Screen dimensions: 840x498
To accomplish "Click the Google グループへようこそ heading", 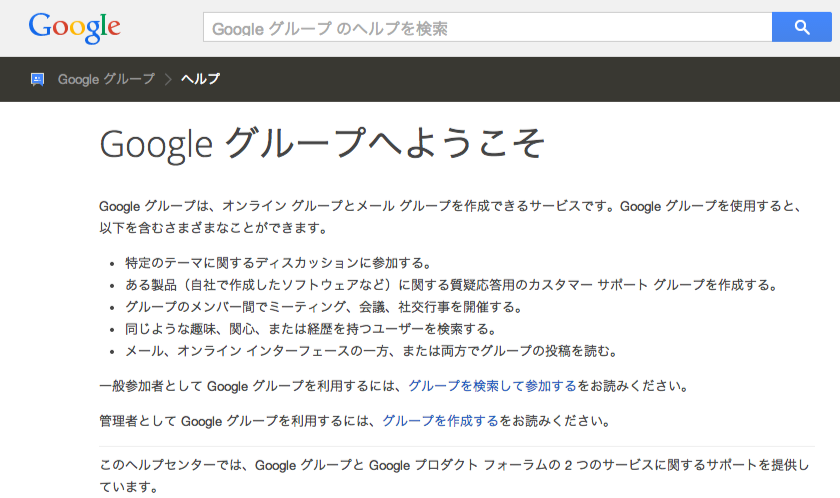I will coord(322,144).
